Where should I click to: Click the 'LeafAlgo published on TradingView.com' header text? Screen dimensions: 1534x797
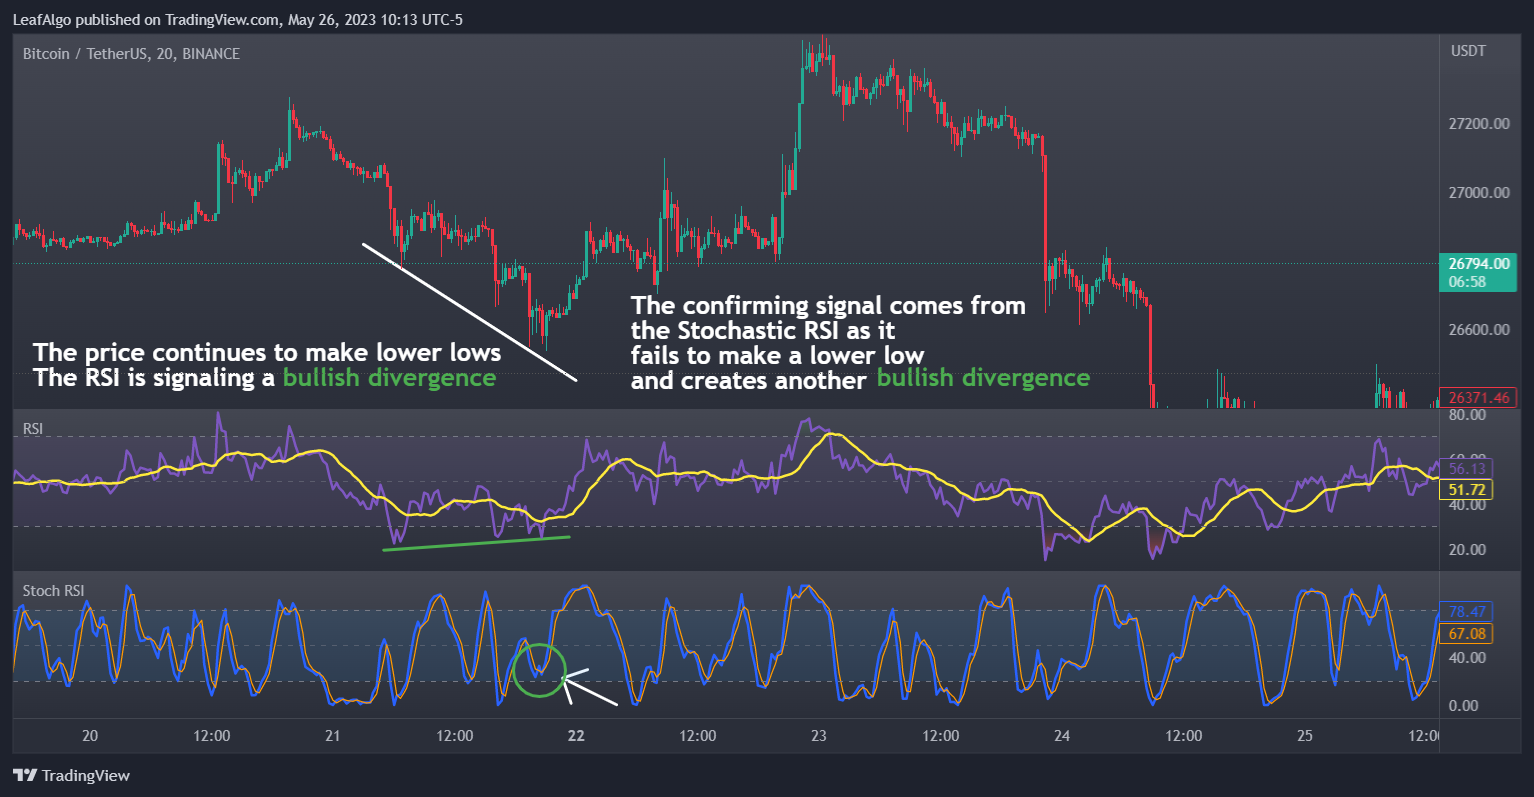pyautogui.click(x=146, y=19)
